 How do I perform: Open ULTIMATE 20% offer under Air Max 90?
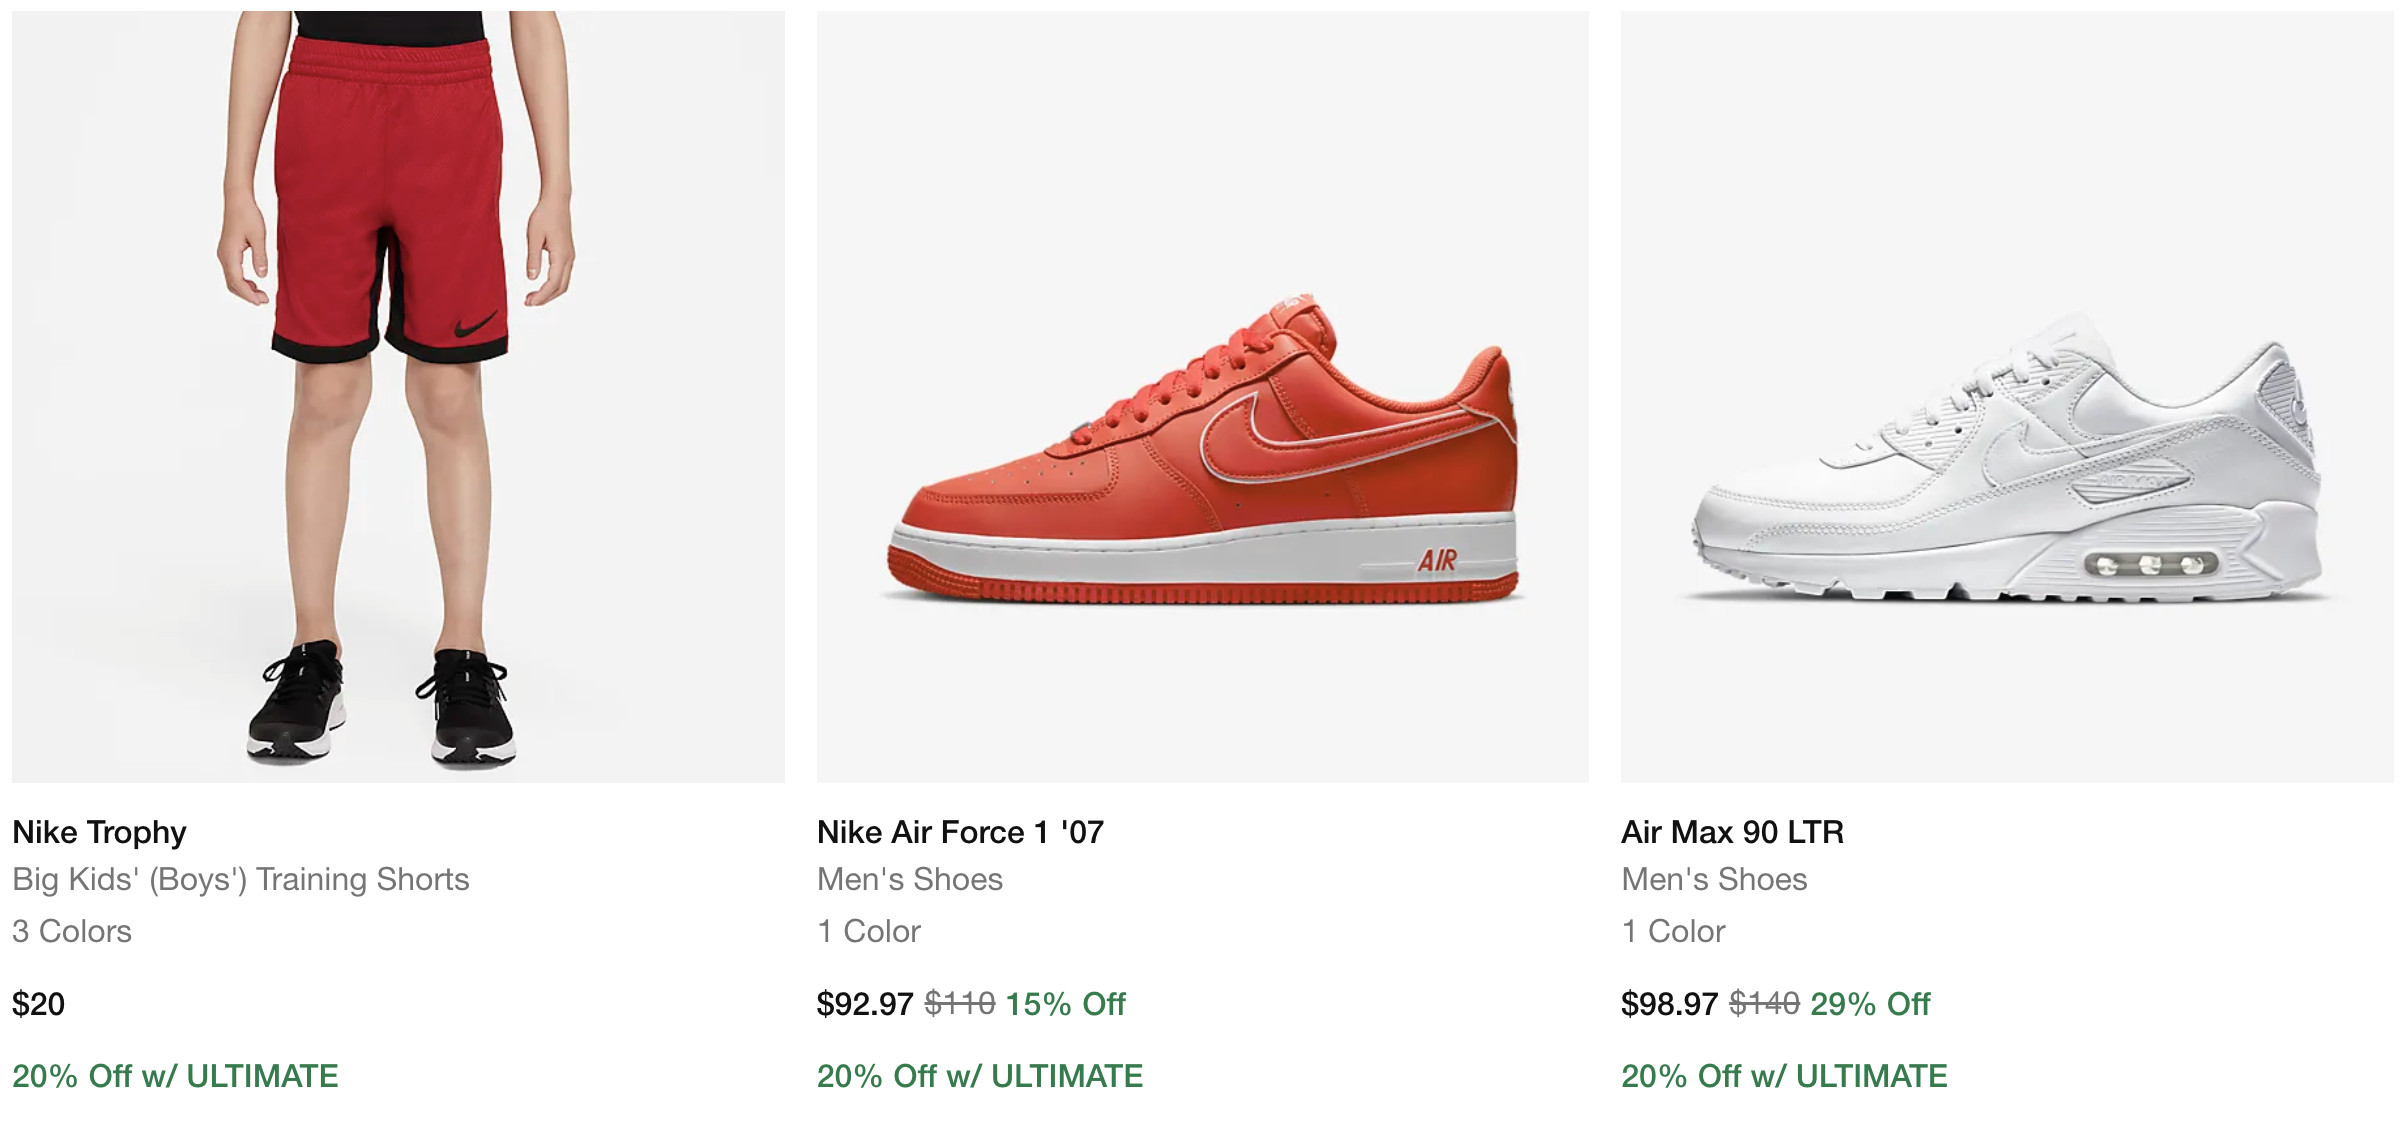coord(1784,1076)
